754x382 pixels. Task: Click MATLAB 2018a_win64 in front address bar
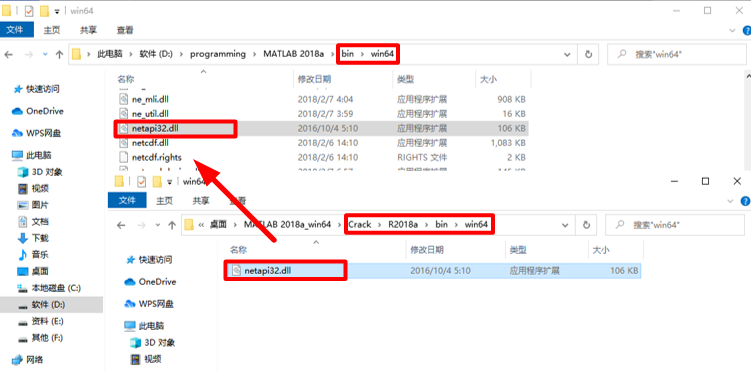coord(287,224)
